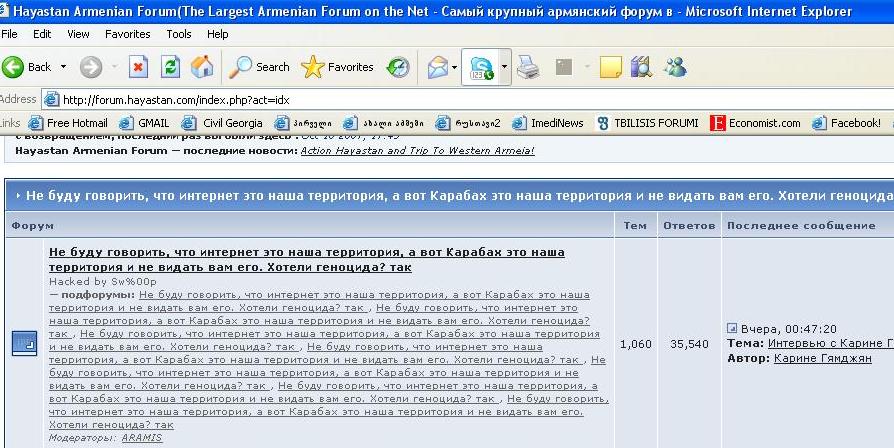
Task: Click the gray Edit toolbar icon
Action: (563, 67)
